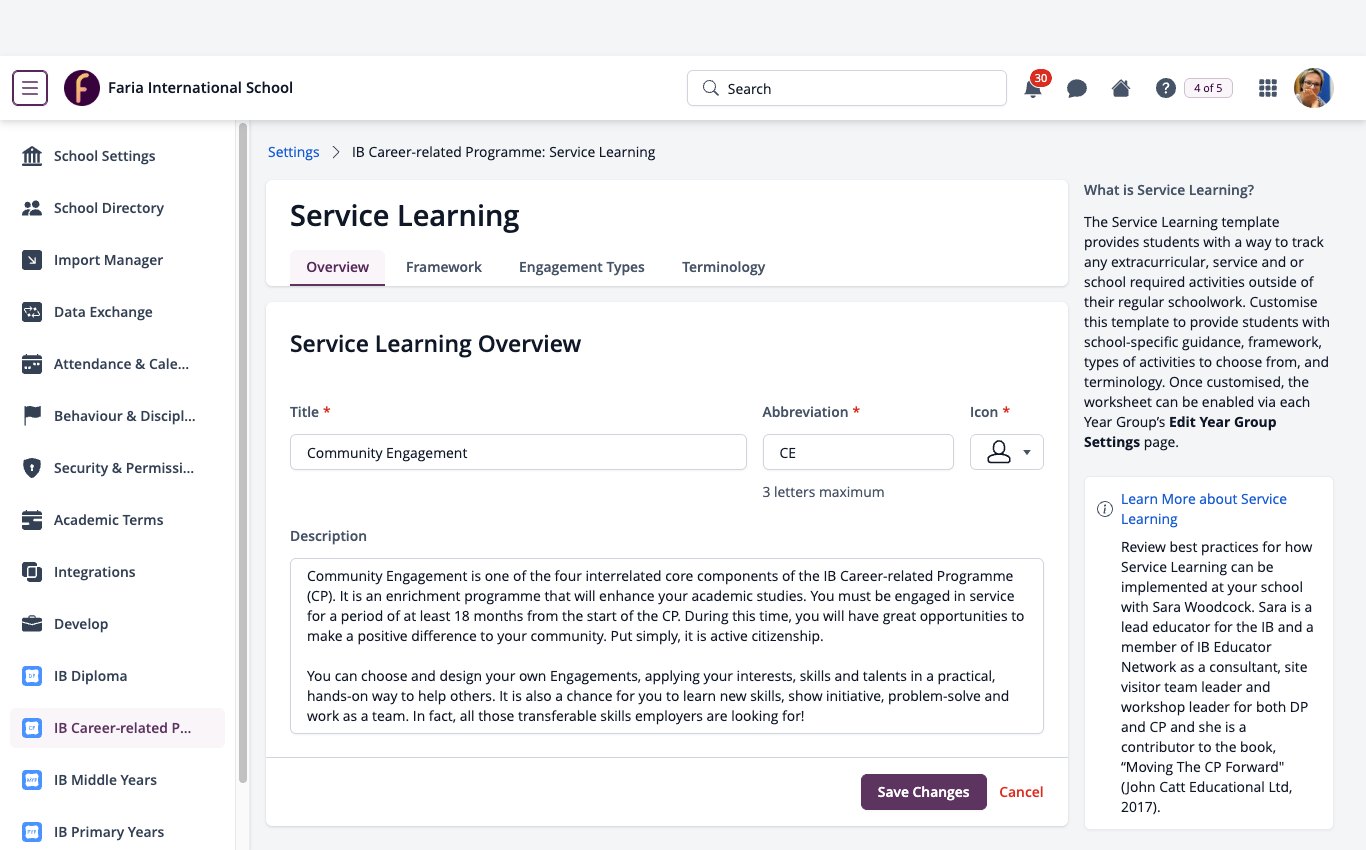1366x850 pixels.
Task: Click the 4 of 5 progress badge
Action: coord(1208,88)
